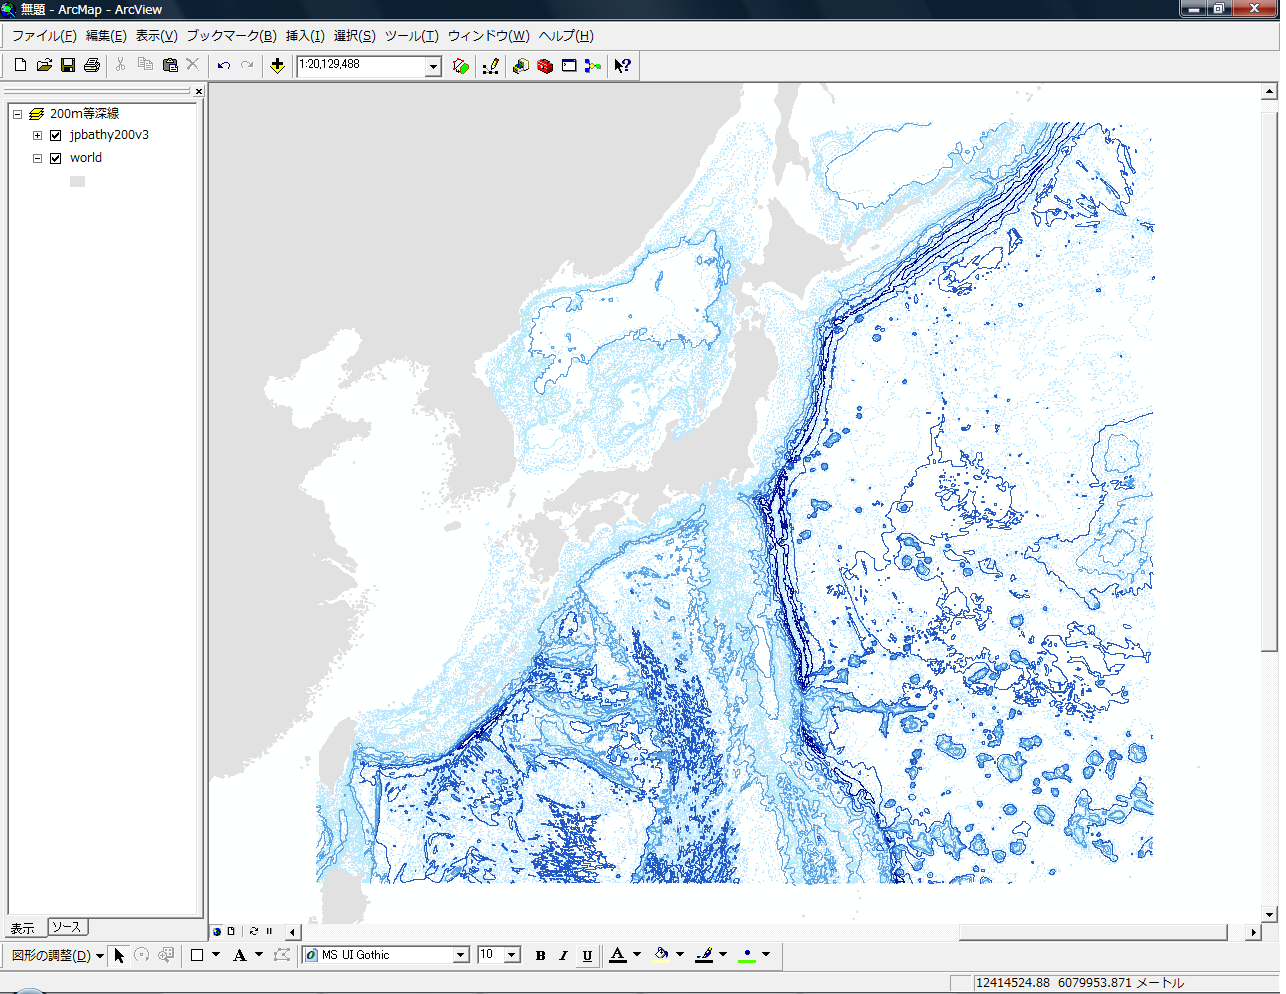Open the ArcToolbox window
The image size is (1286, 994).
click(545, 66)
